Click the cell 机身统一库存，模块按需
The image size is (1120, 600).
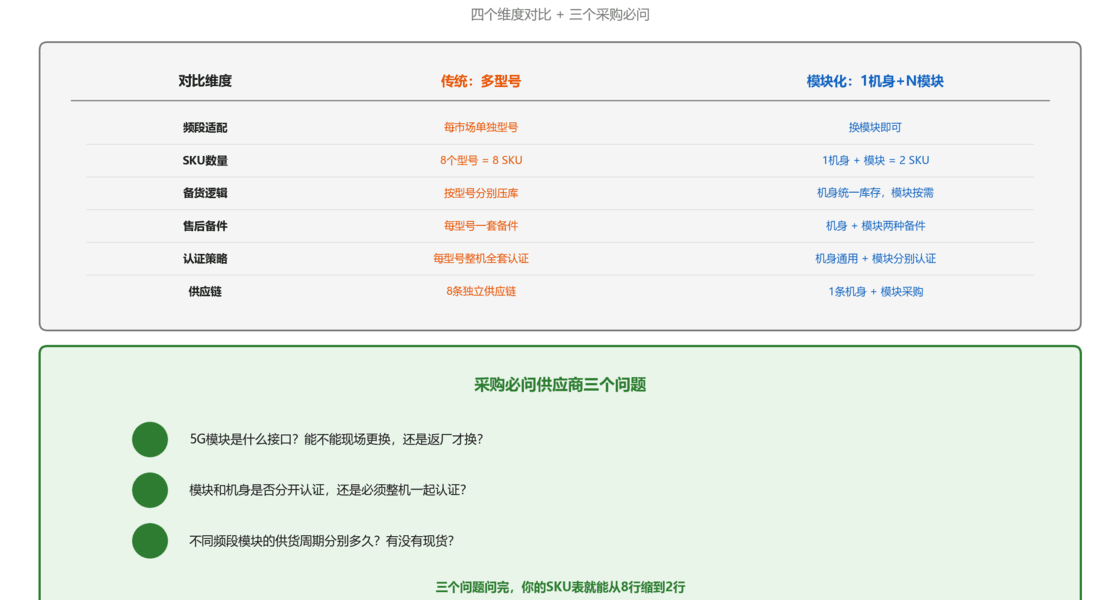click(x=875, y=193)
